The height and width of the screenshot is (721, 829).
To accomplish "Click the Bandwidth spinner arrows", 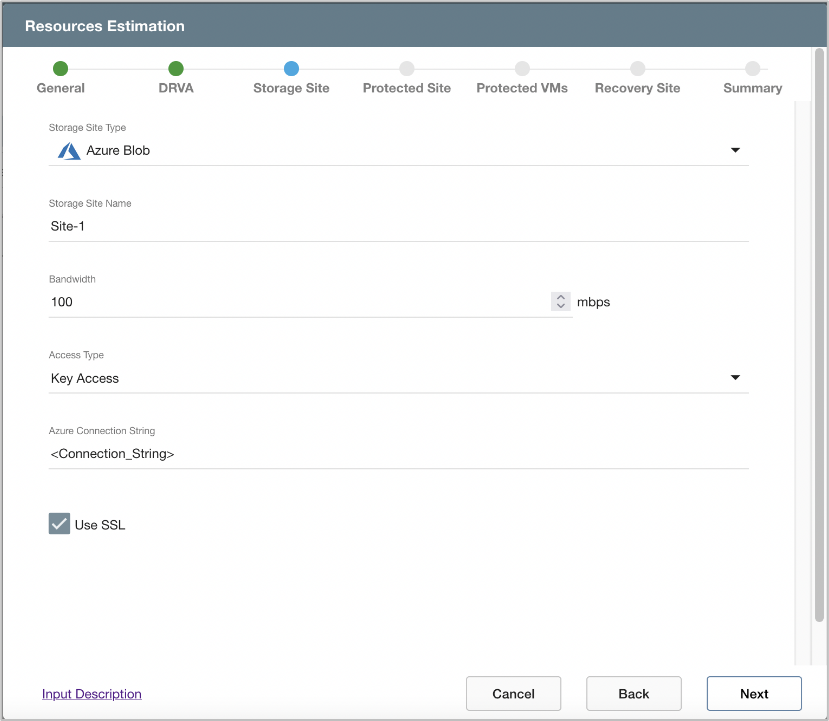I will coord(560,302).
